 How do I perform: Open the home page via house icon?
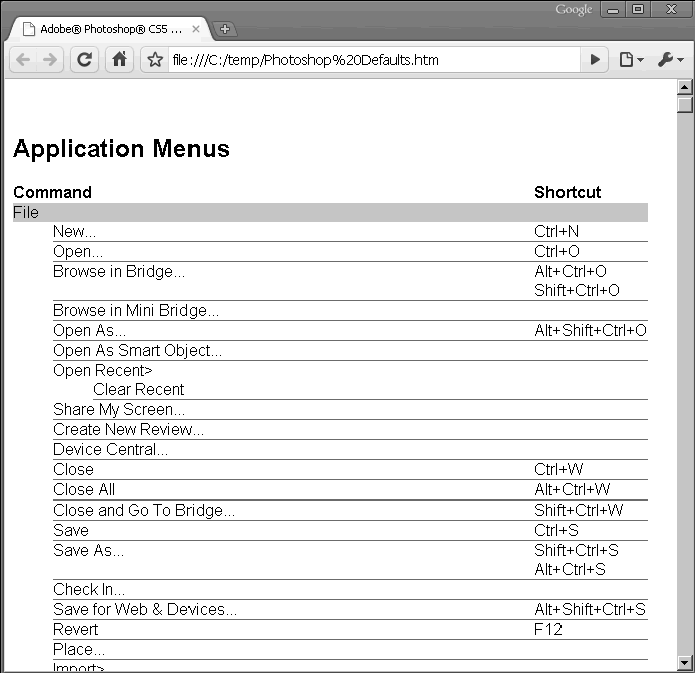tap(119, 59)
